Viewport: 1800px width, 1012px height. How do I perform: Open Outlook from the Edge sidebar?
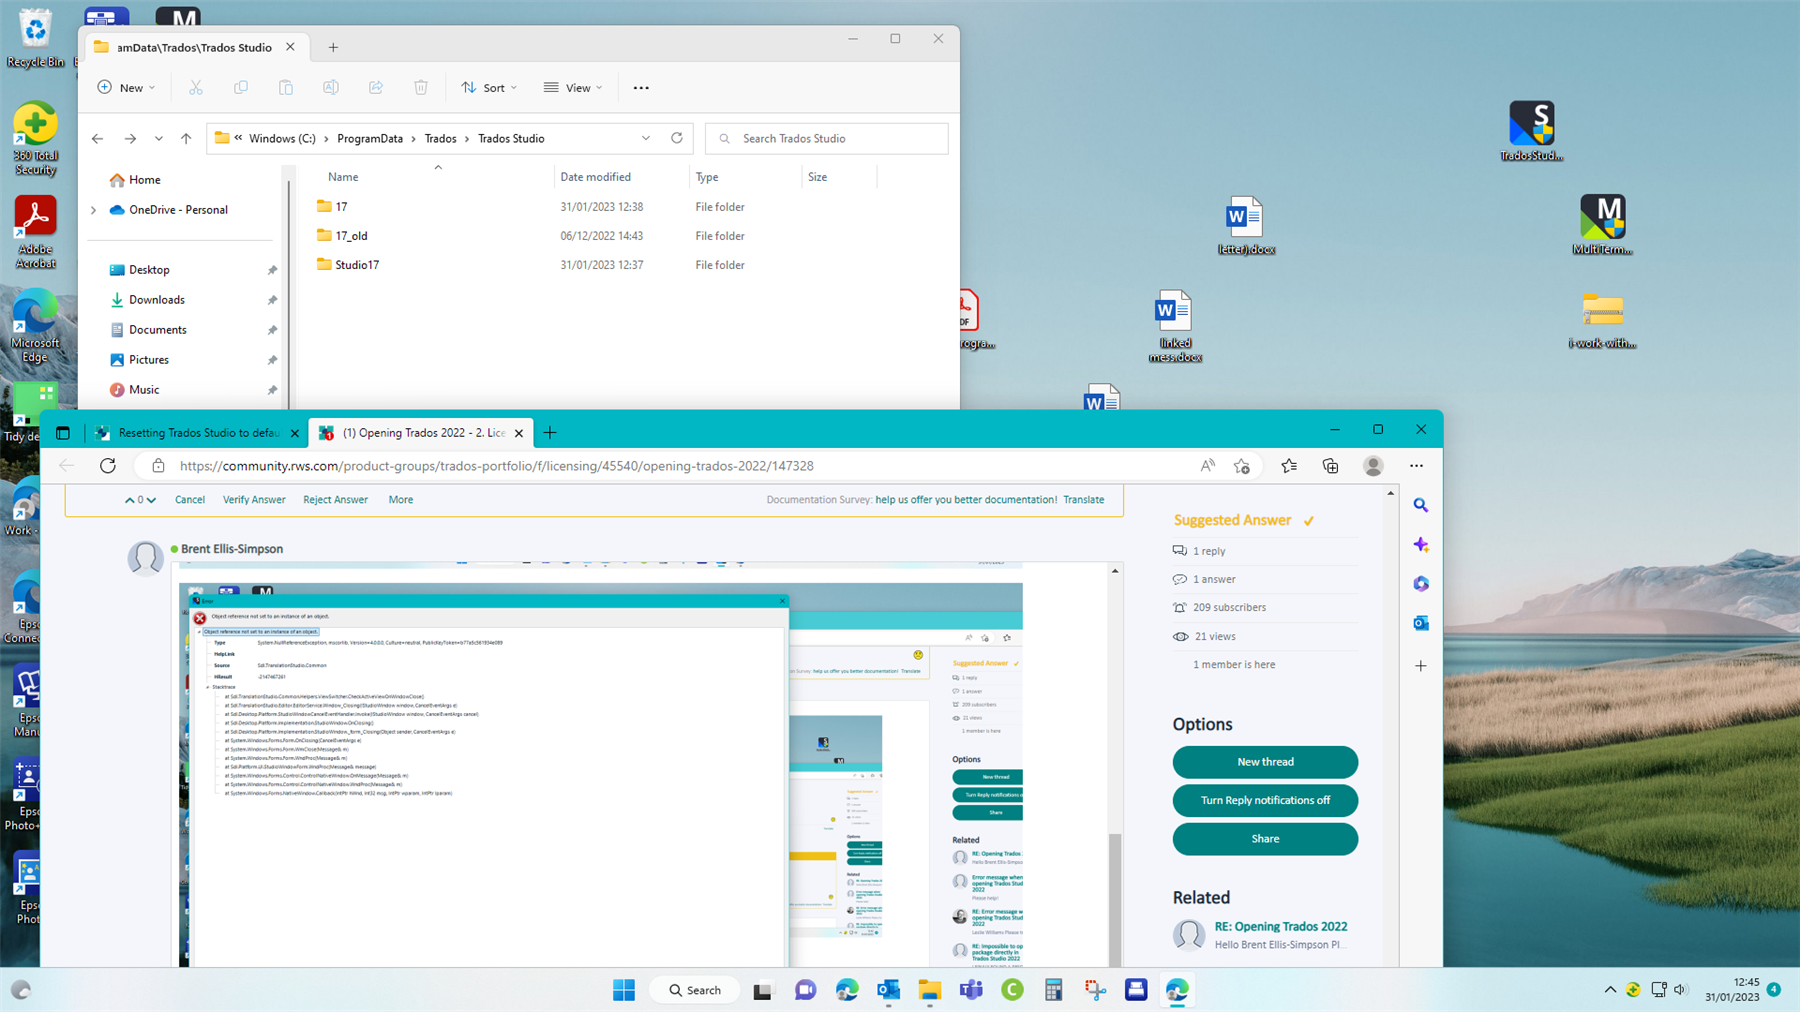[1420, 622]
